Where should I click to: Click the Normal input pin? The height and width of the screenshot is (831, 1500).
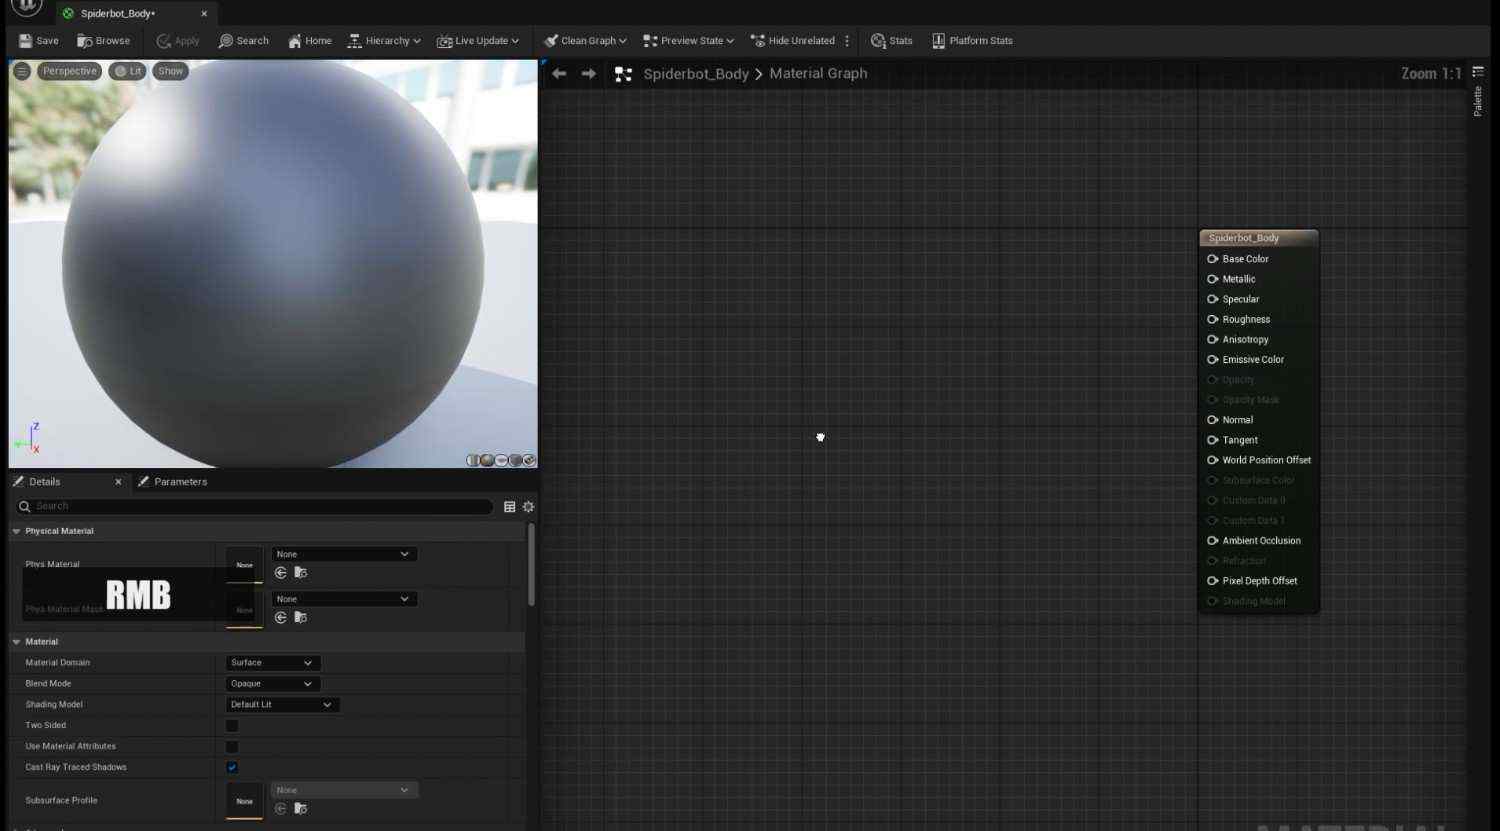click(x=1213, y=420)
